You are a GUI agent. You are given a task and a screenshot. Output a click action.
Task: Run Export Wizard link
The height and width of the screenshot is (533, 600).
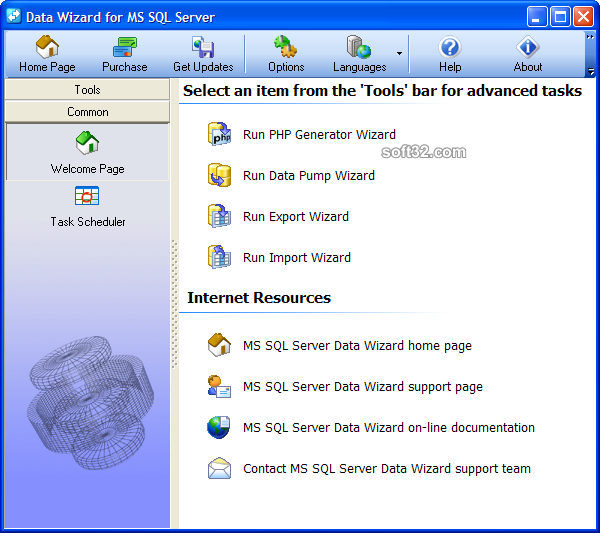click(296, 217)
